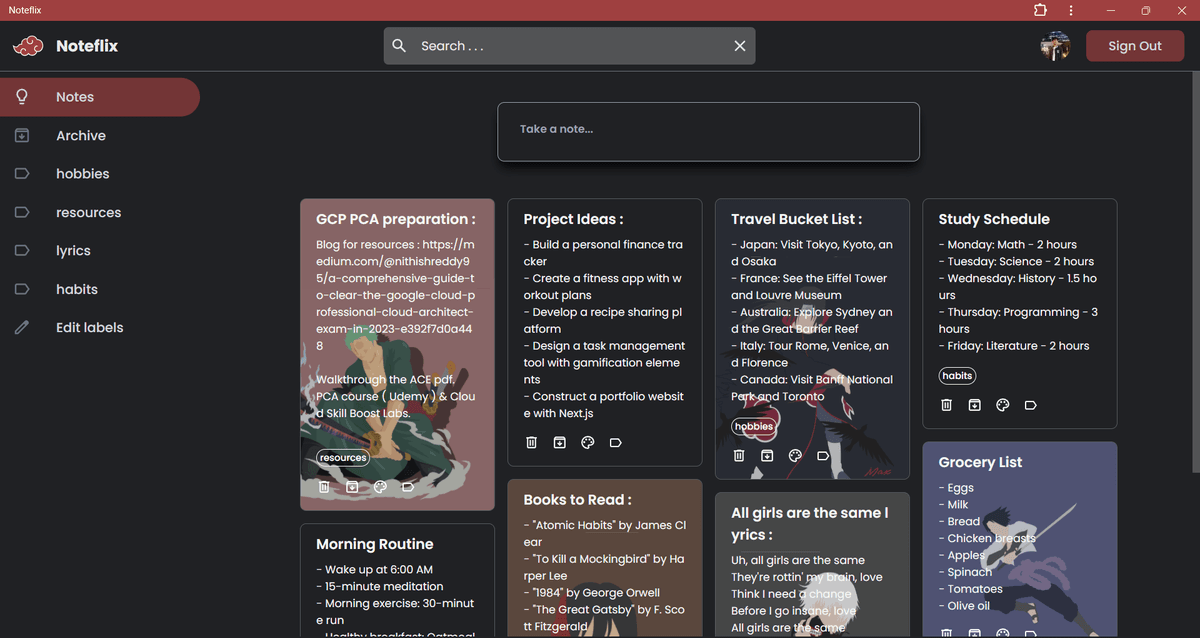Click the Noteflix title text

pyautogui.click(x=87, y=46)
